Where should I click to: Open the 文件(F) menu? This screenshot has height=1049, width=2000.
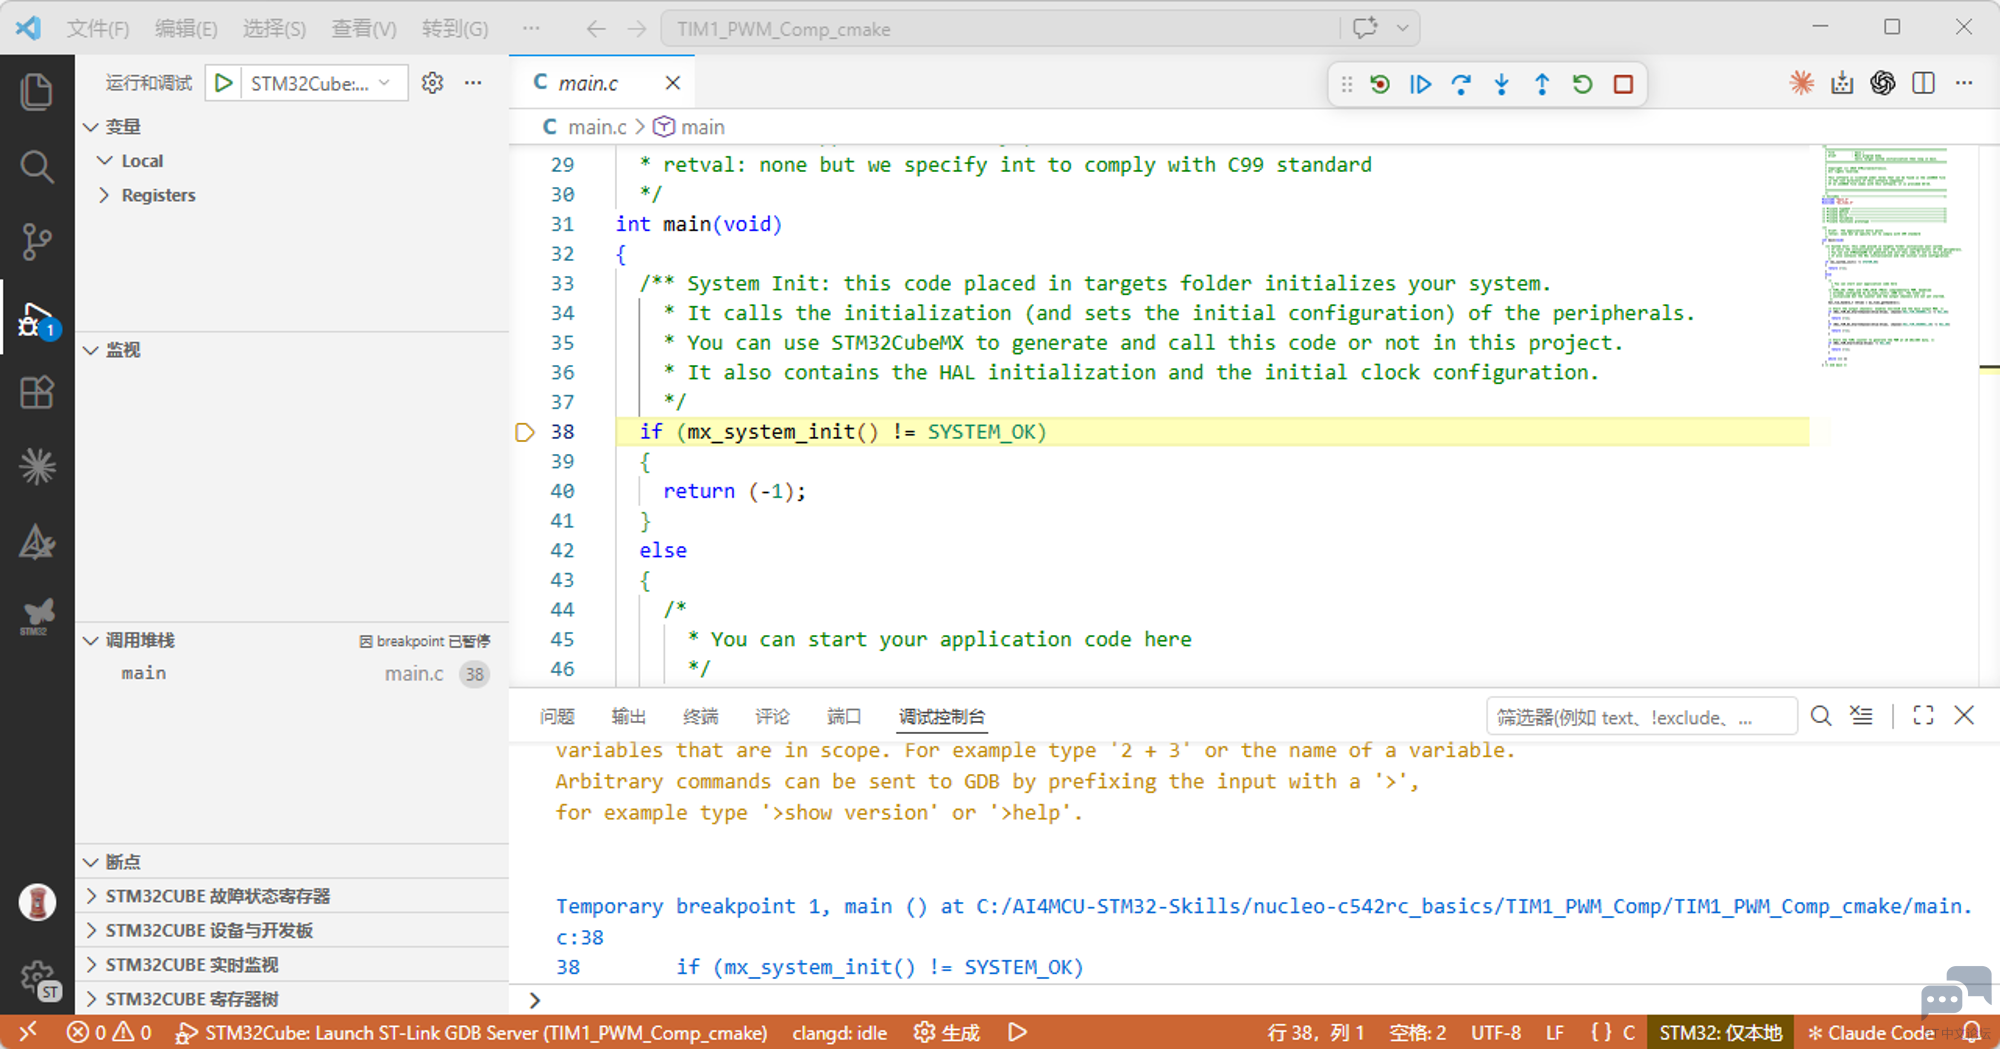(98, 29)
